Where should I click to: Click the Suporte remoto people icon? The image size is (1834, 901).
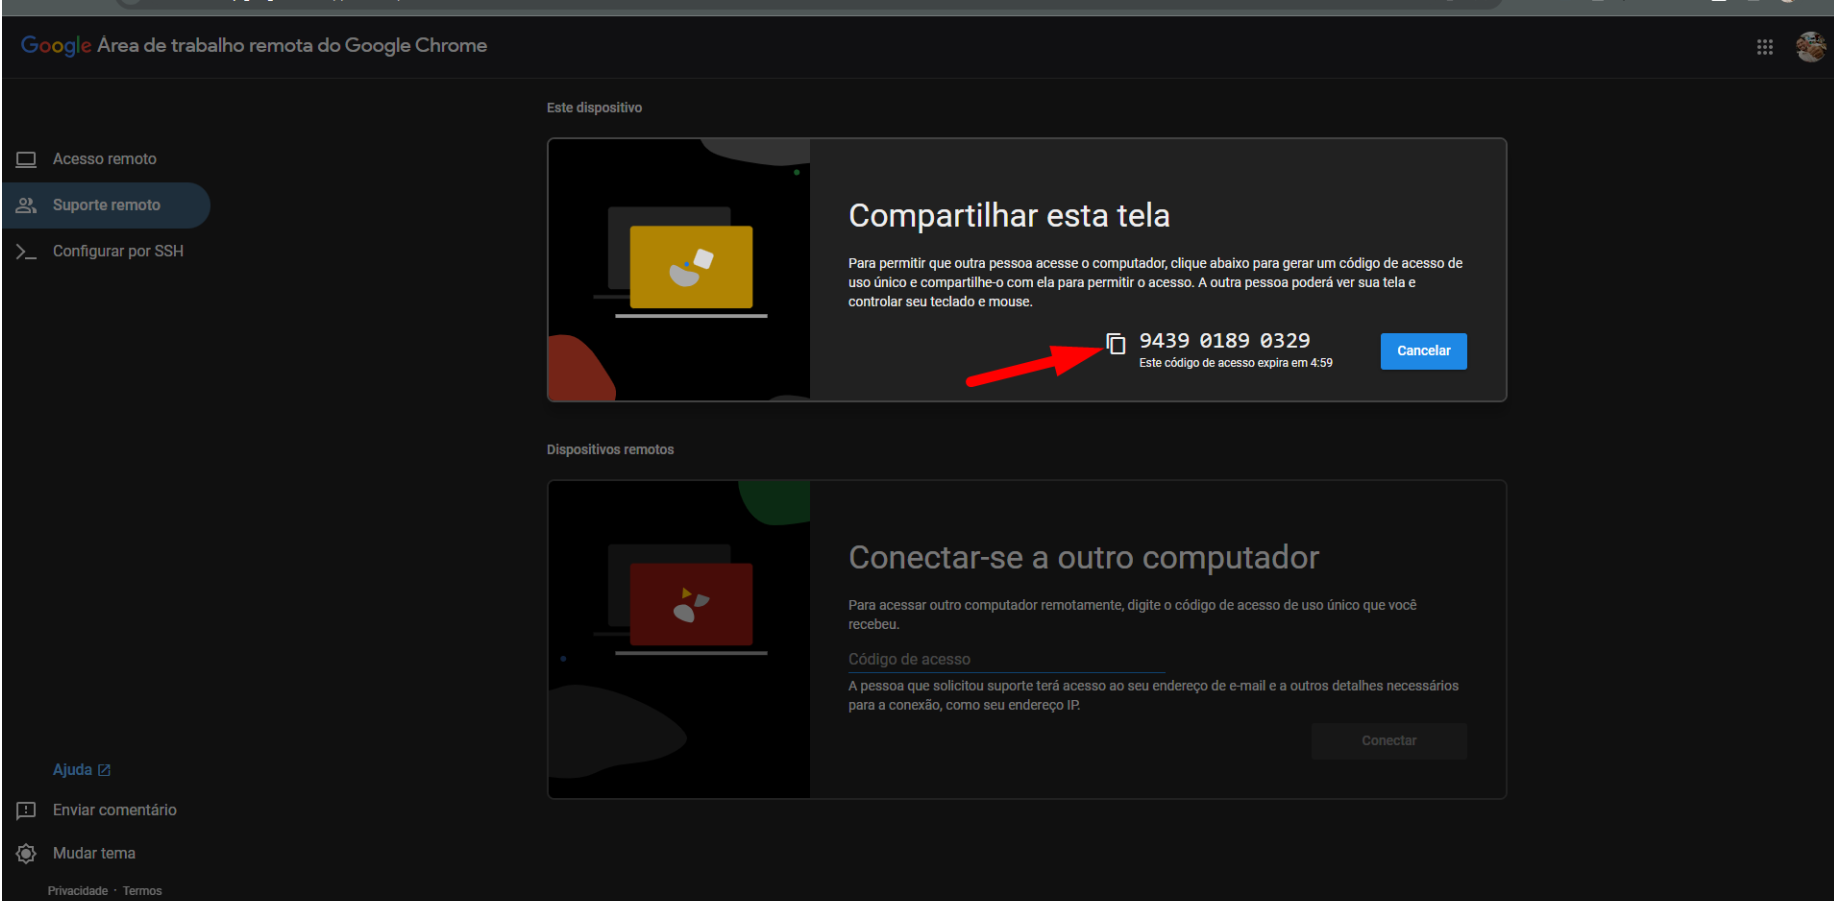coord(26,205)
